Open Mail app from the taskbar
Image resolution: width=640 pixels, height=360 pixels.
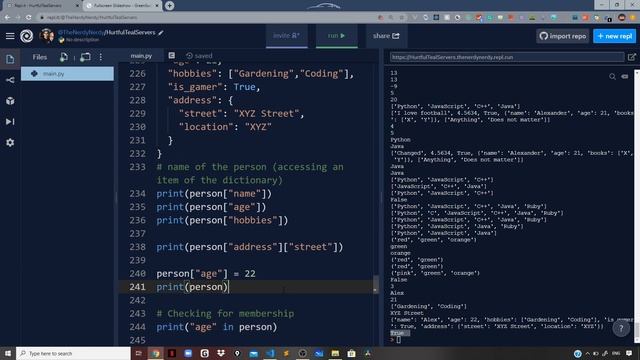(x=253, y=353)
